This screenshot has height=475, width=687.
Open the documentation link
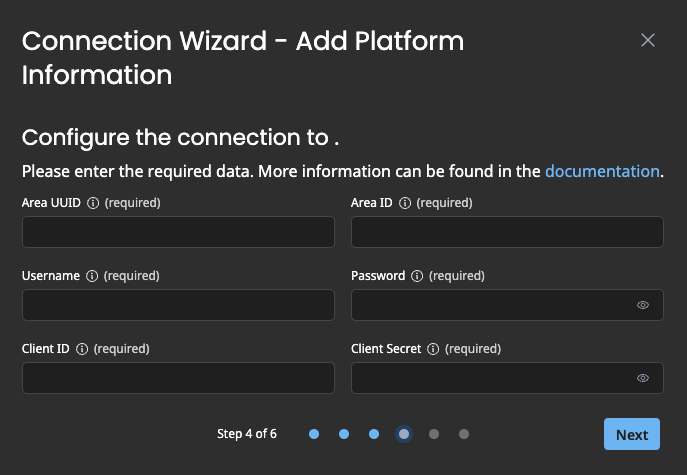point(602,171)
